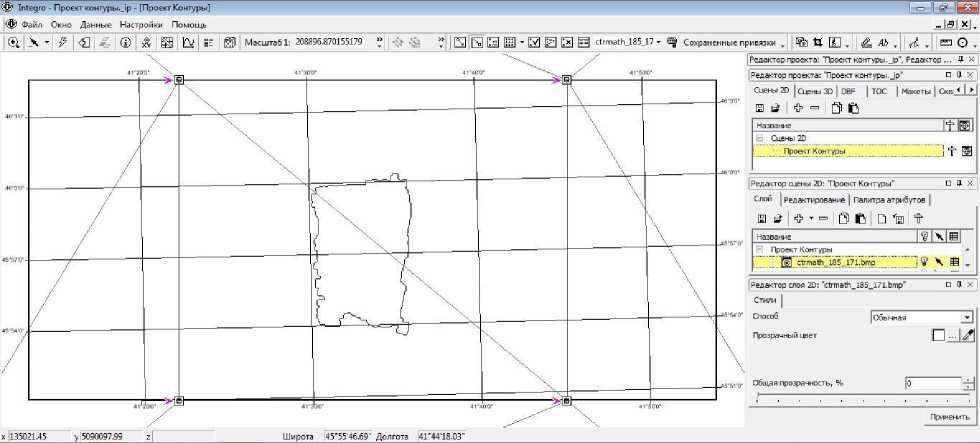Click add (plus) icon in project editor
The width and height of the screenshot is (980, 443).
click(798, 108)
